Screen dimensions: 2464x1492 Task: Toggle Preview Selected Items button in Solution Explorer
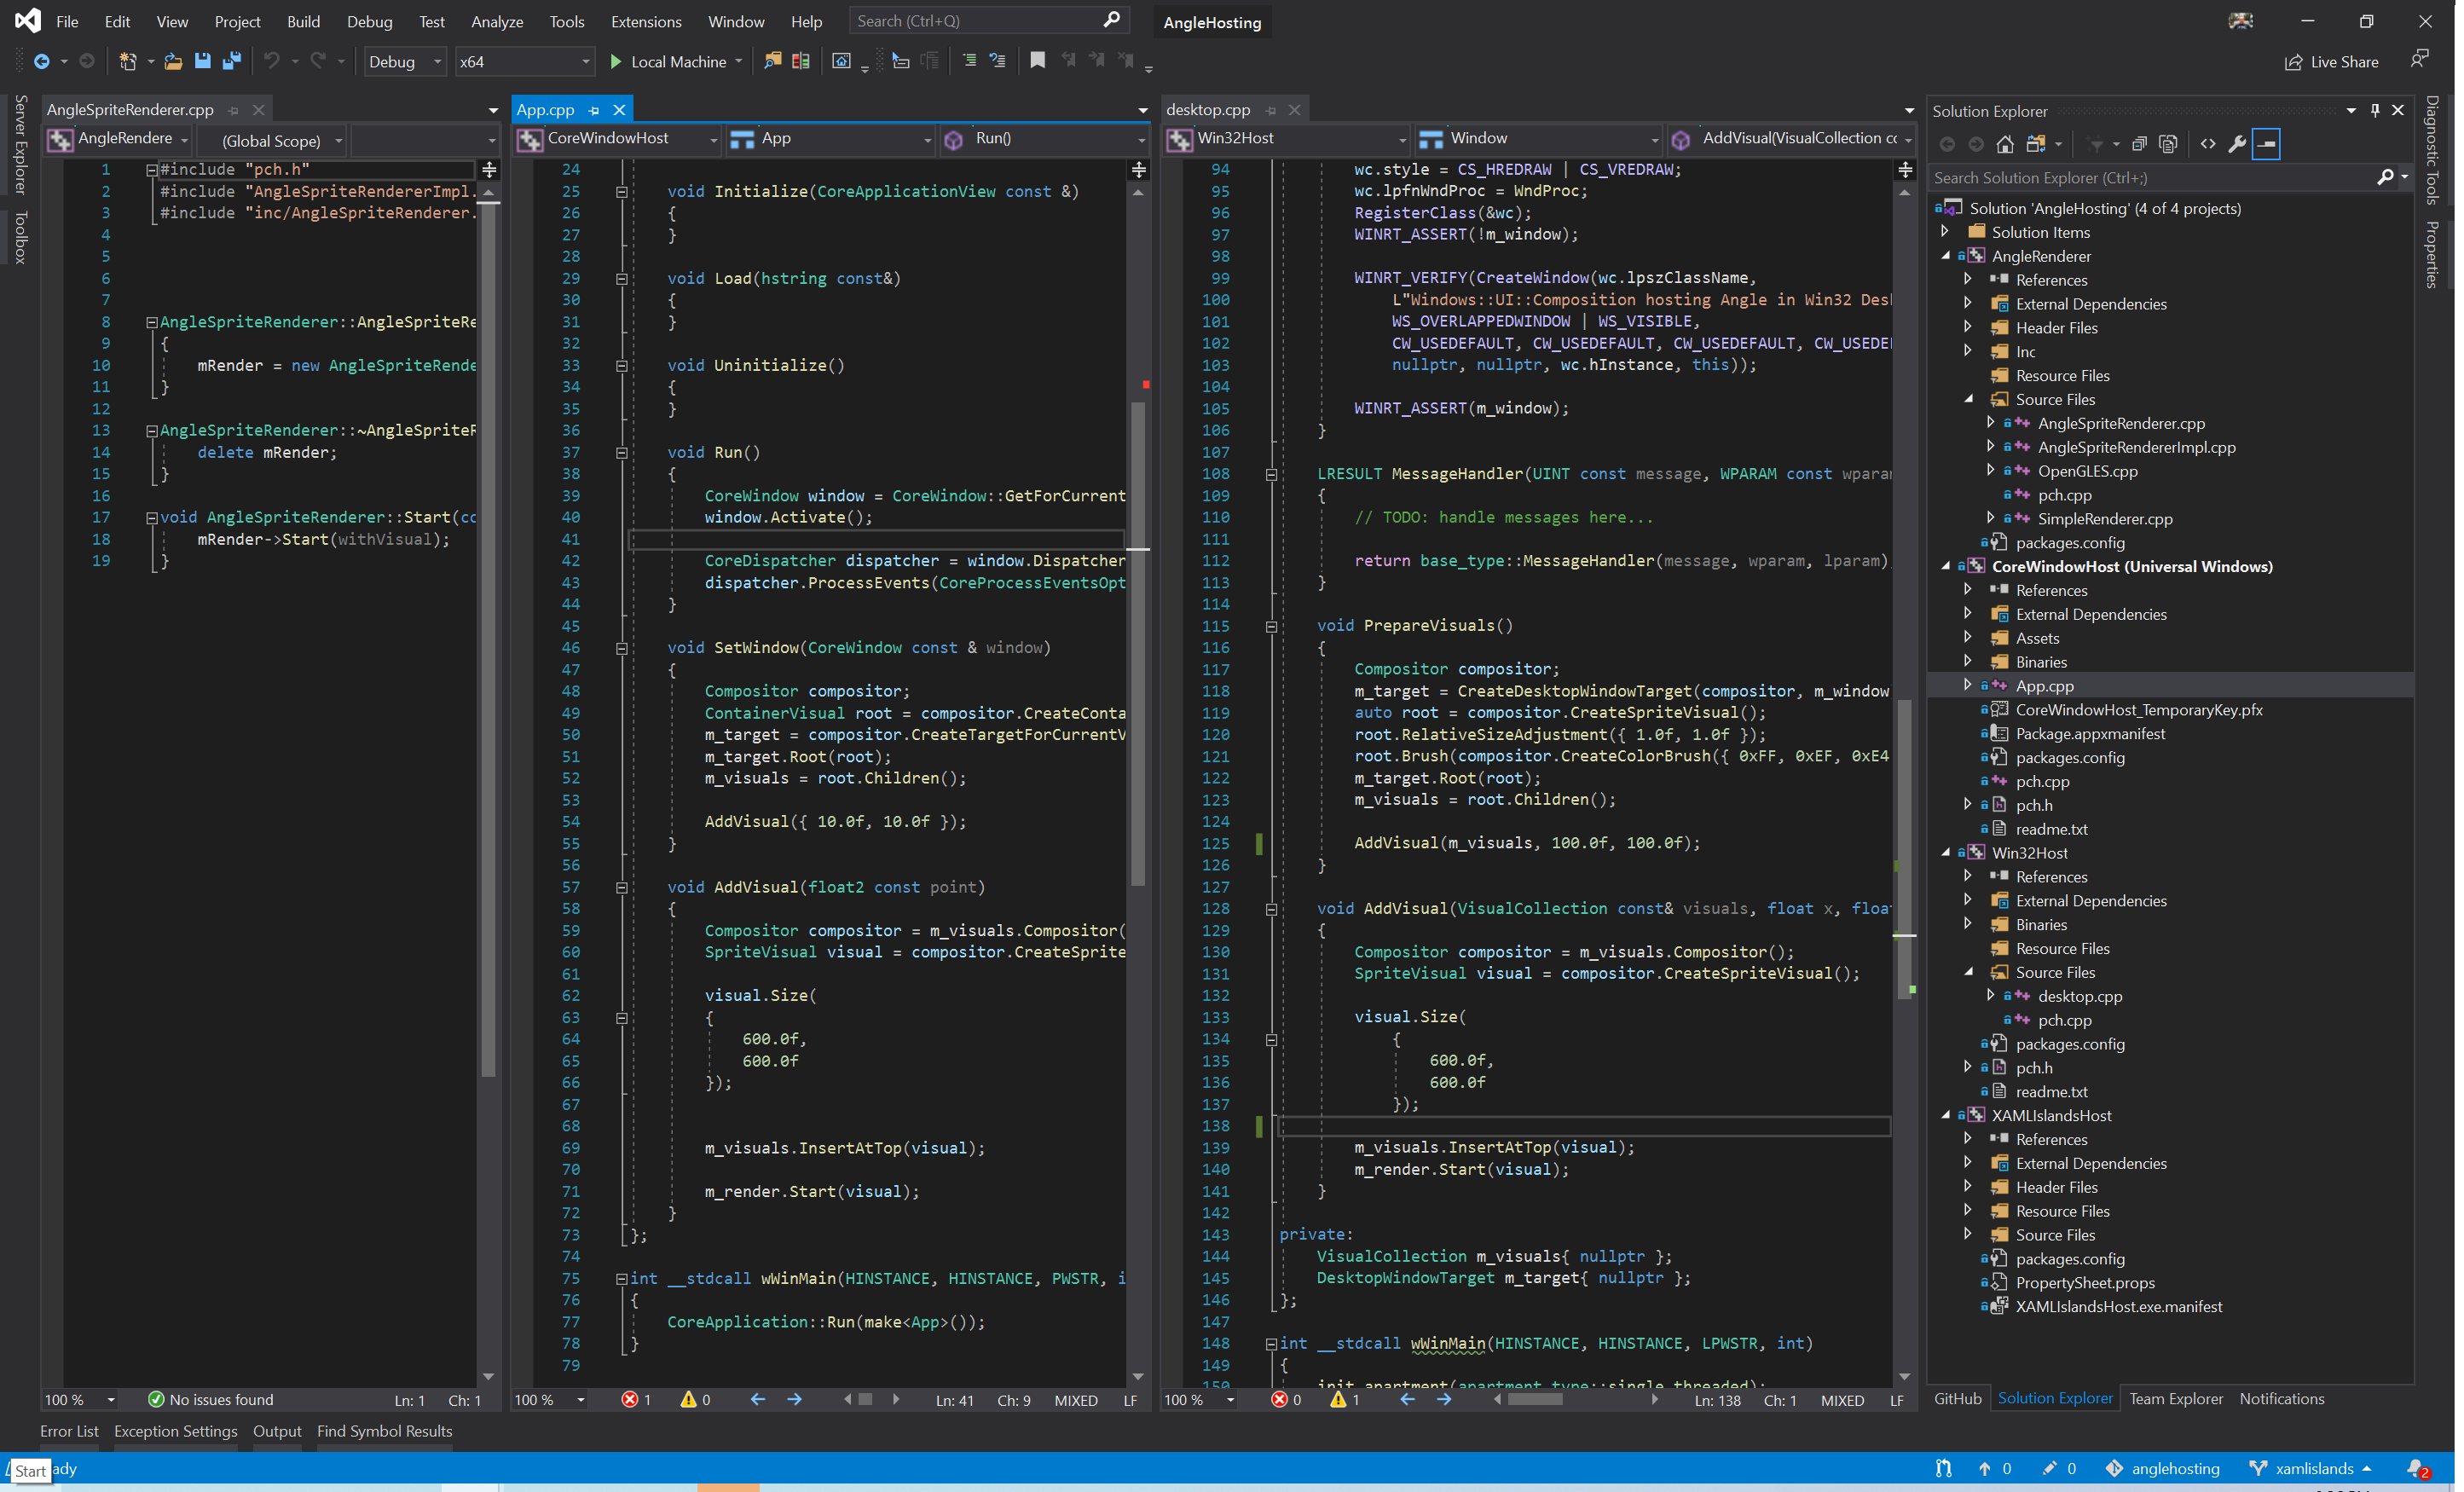click(x=2266, y=144)
